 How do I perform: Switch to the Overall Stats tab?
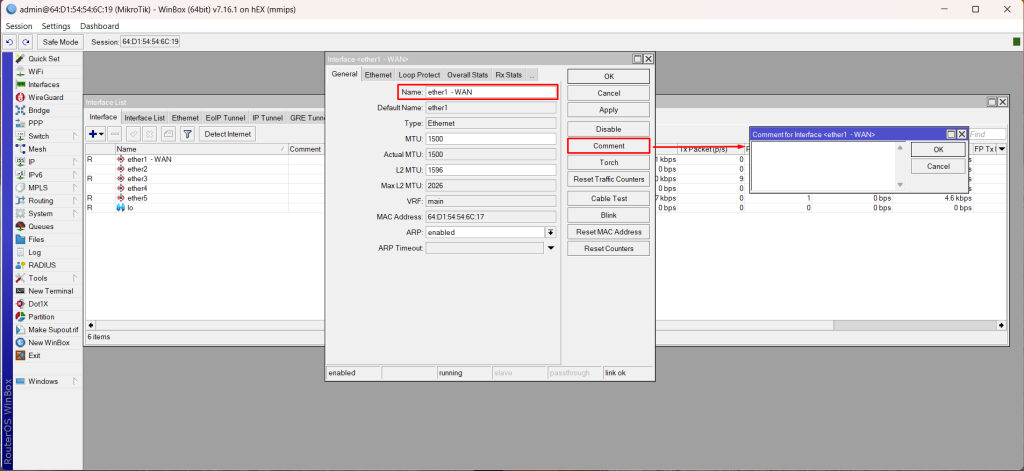tap(468, 75)
